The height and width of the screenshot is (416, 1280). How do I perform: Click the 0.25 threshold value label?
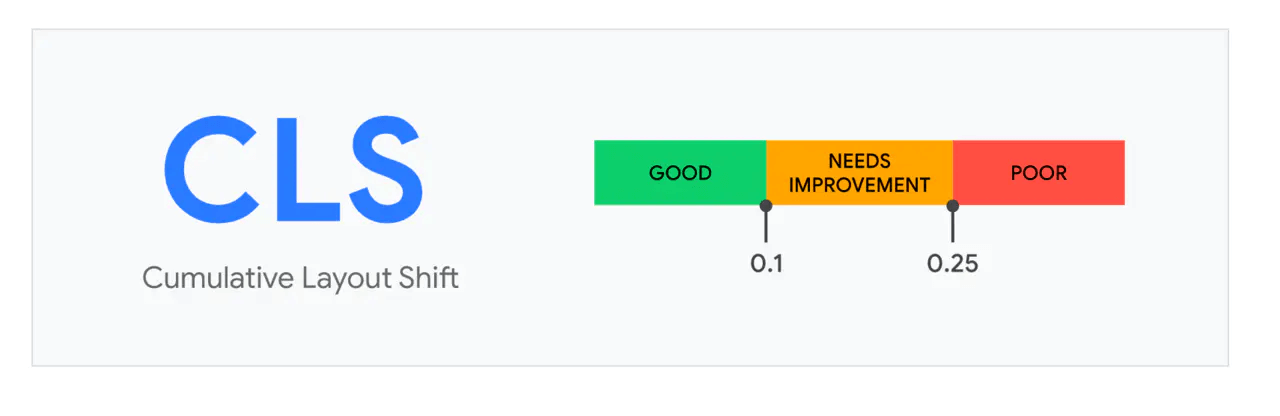952,265
